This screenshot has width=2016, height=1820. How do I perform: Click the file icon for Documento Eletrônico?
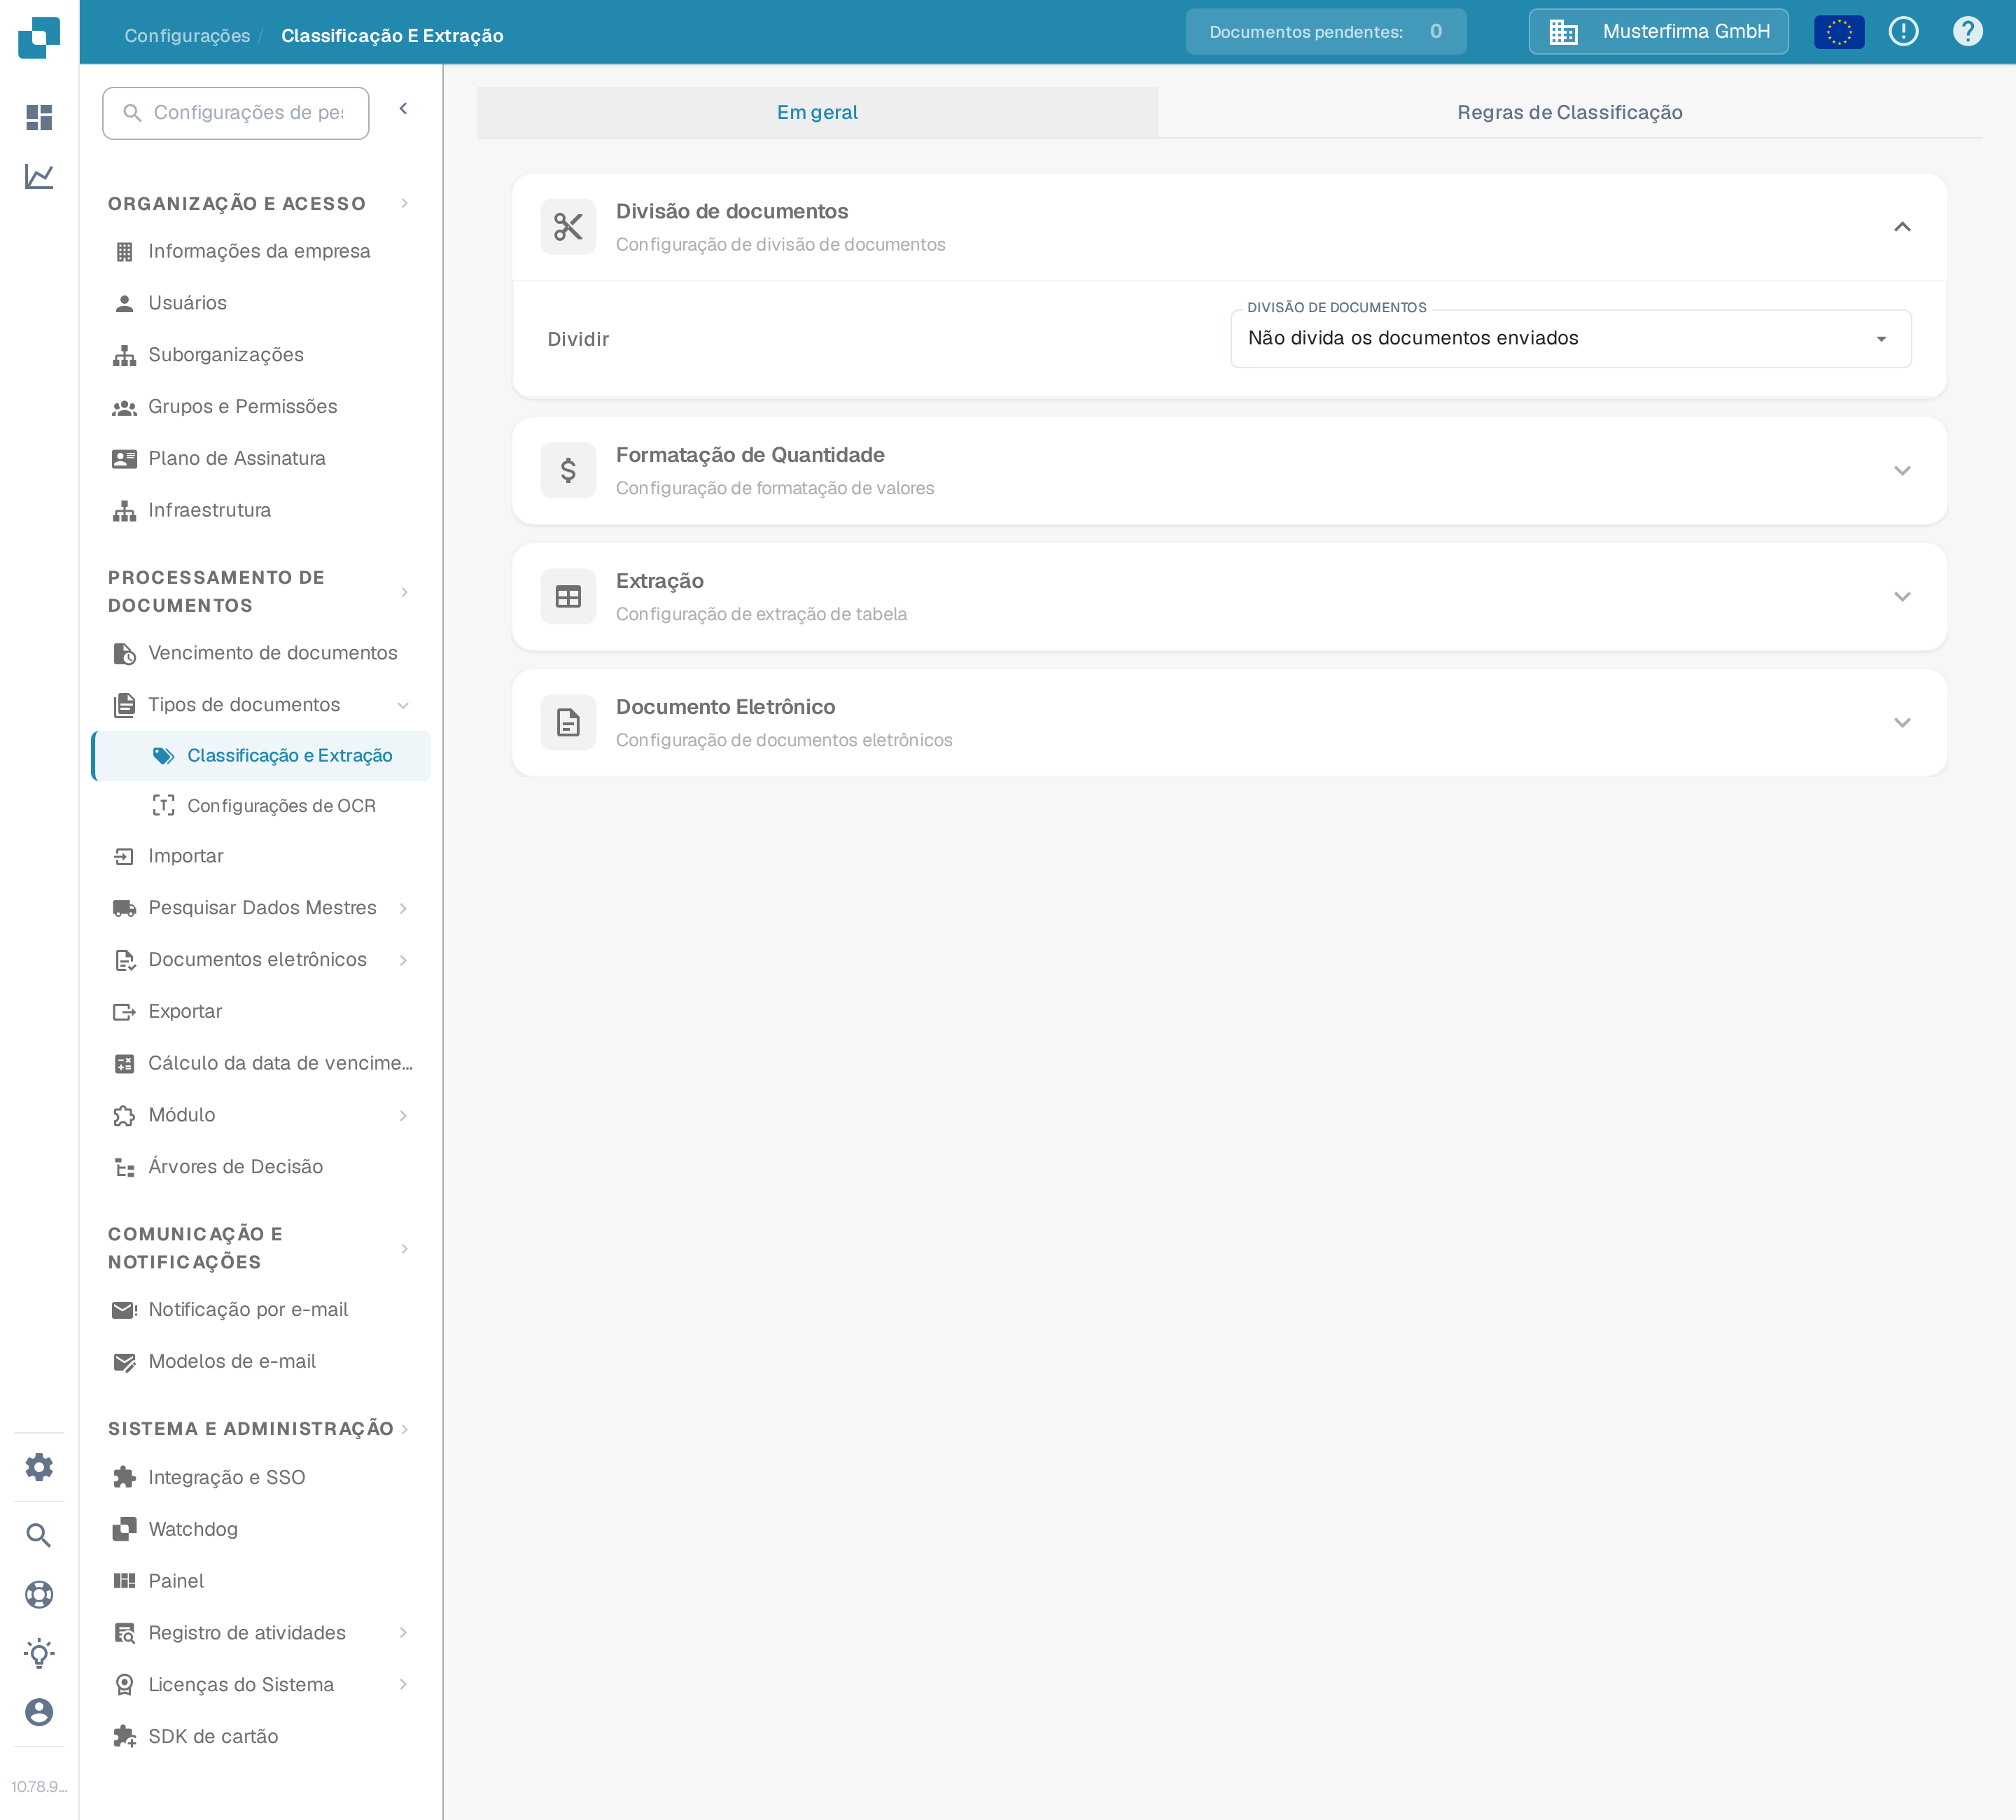[x=568, y=722]
